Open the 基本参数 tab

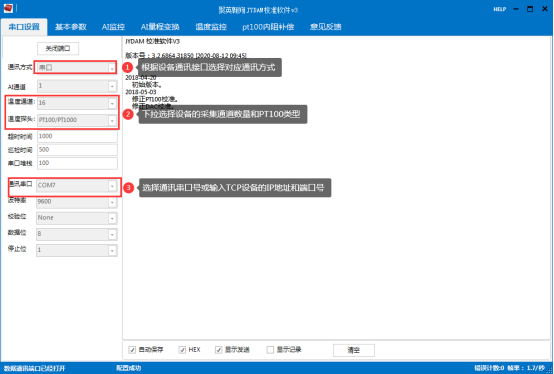(x=71, y=27)
